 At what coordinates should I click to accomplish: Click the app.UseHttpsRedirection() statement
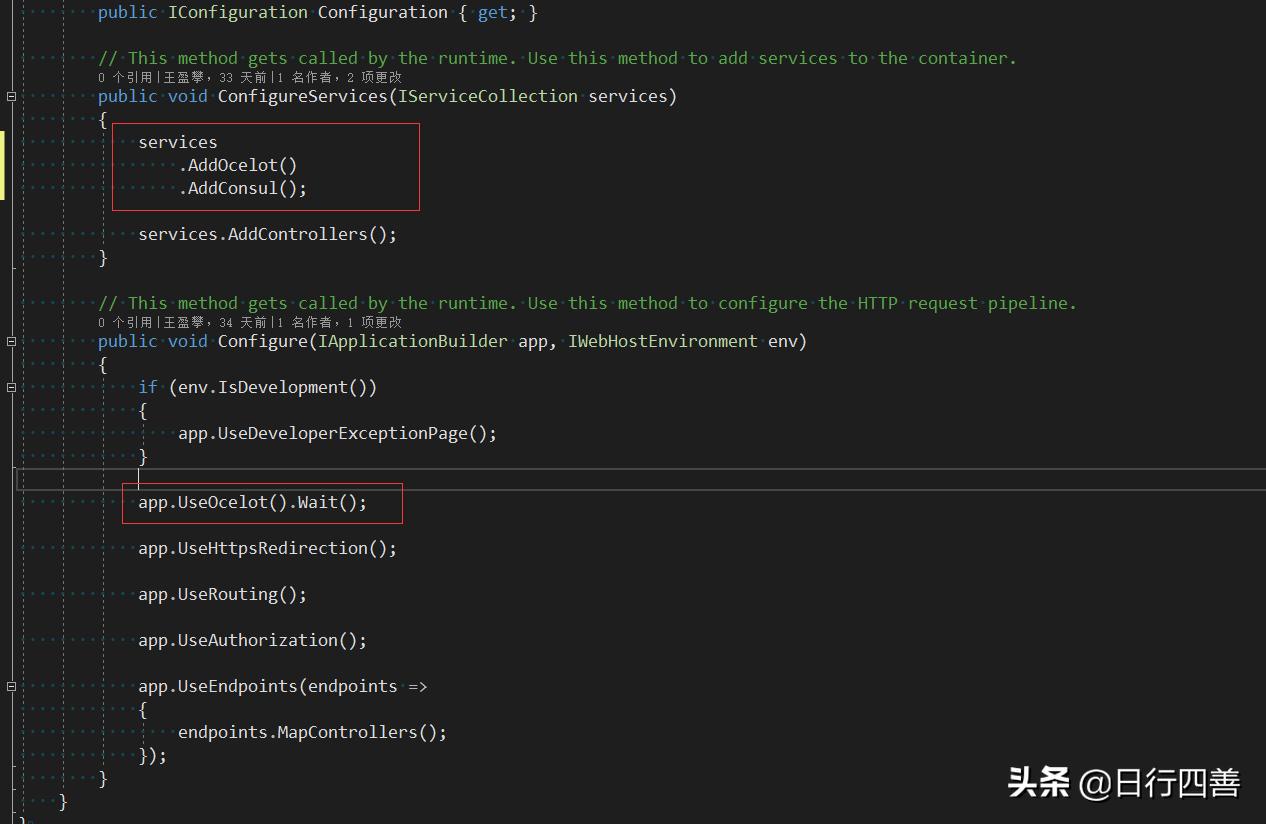(x=266, y=548)
